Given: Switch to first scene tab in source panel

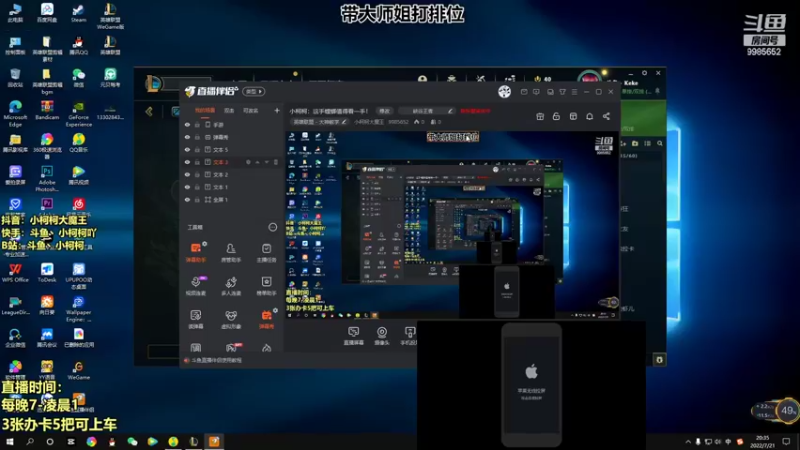Looking at the screenshot, I should pyautogui.click(x=205, y=110).
